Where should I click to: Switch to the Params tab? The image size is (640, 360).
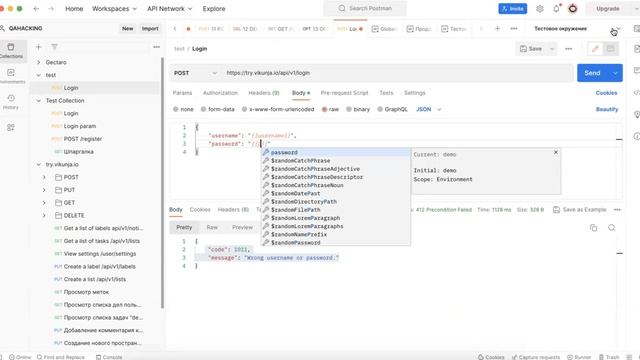click(182, 93)
